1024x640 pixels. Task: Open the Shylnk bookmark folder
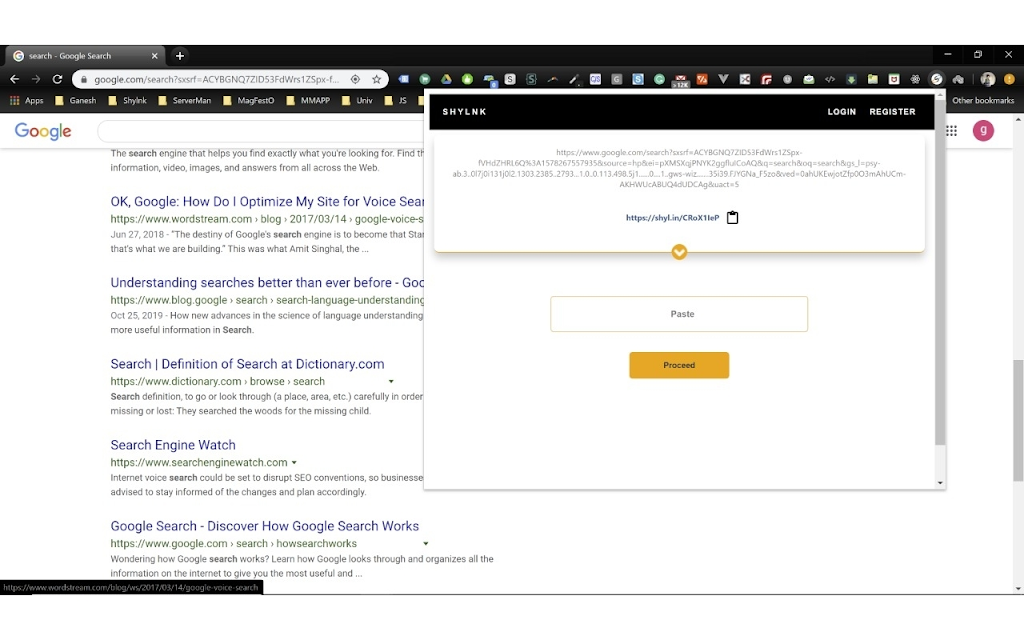tap(128, 101)
